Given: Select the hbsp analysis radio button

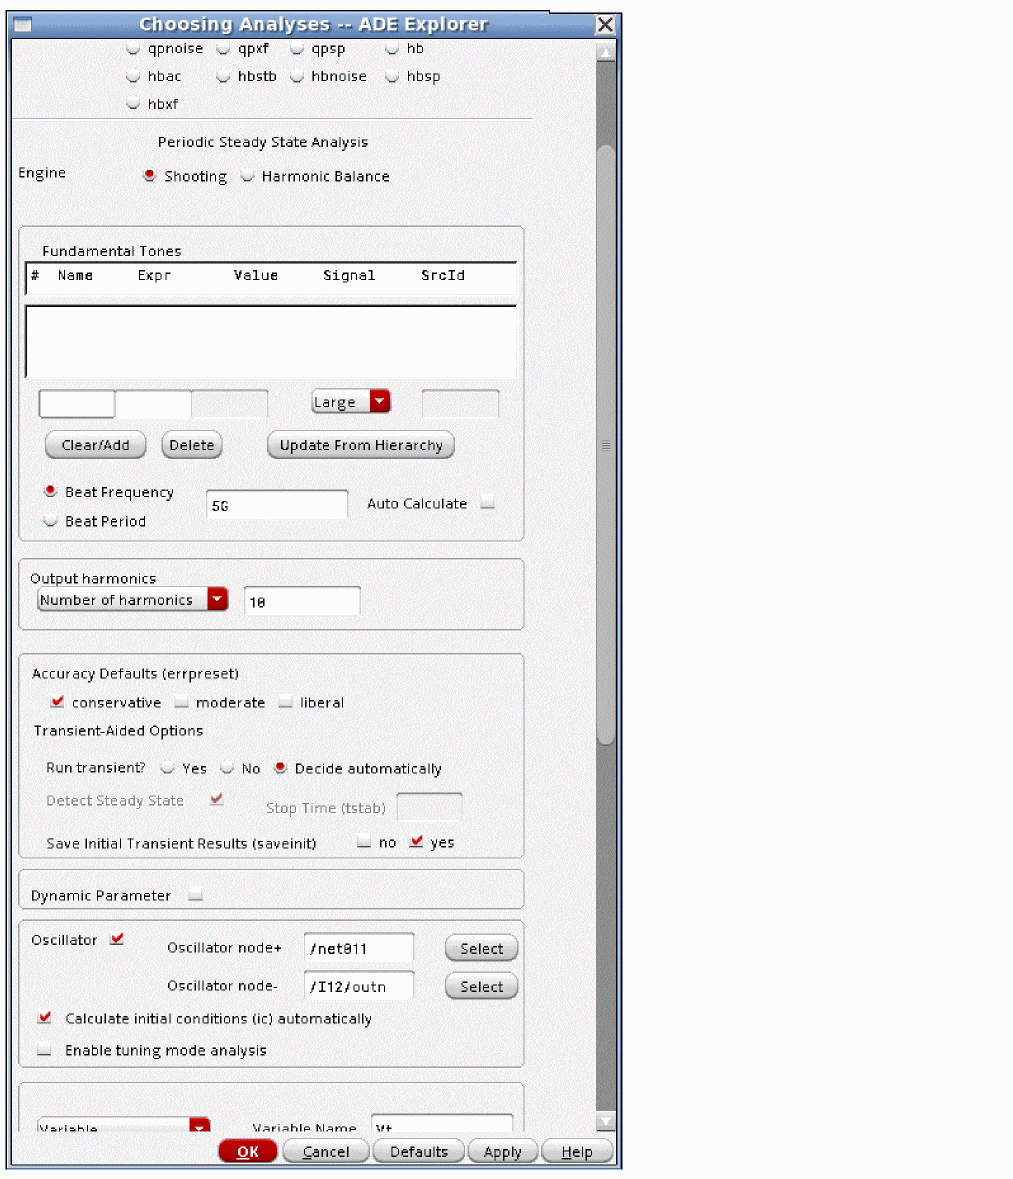Looking at the screenshot, I should (392, 77).
